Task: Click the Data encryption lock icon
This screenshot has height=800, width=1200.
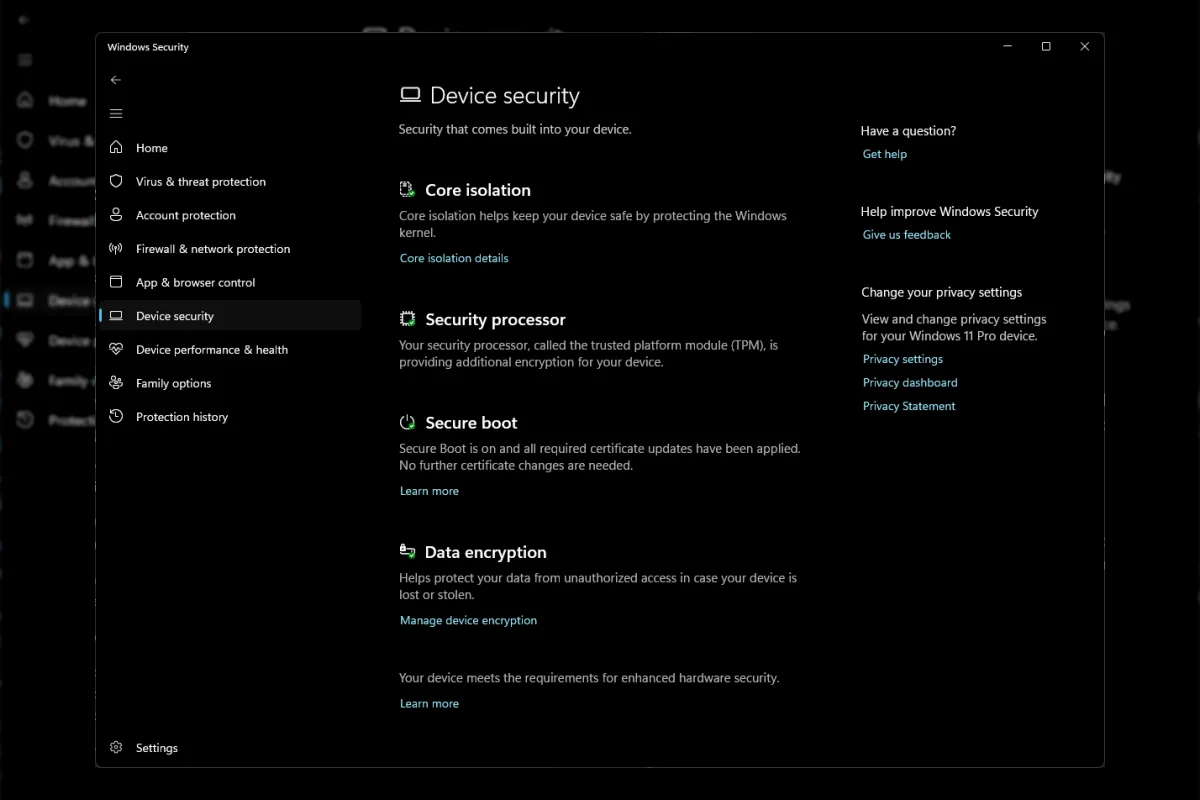Action: [407, 551]
